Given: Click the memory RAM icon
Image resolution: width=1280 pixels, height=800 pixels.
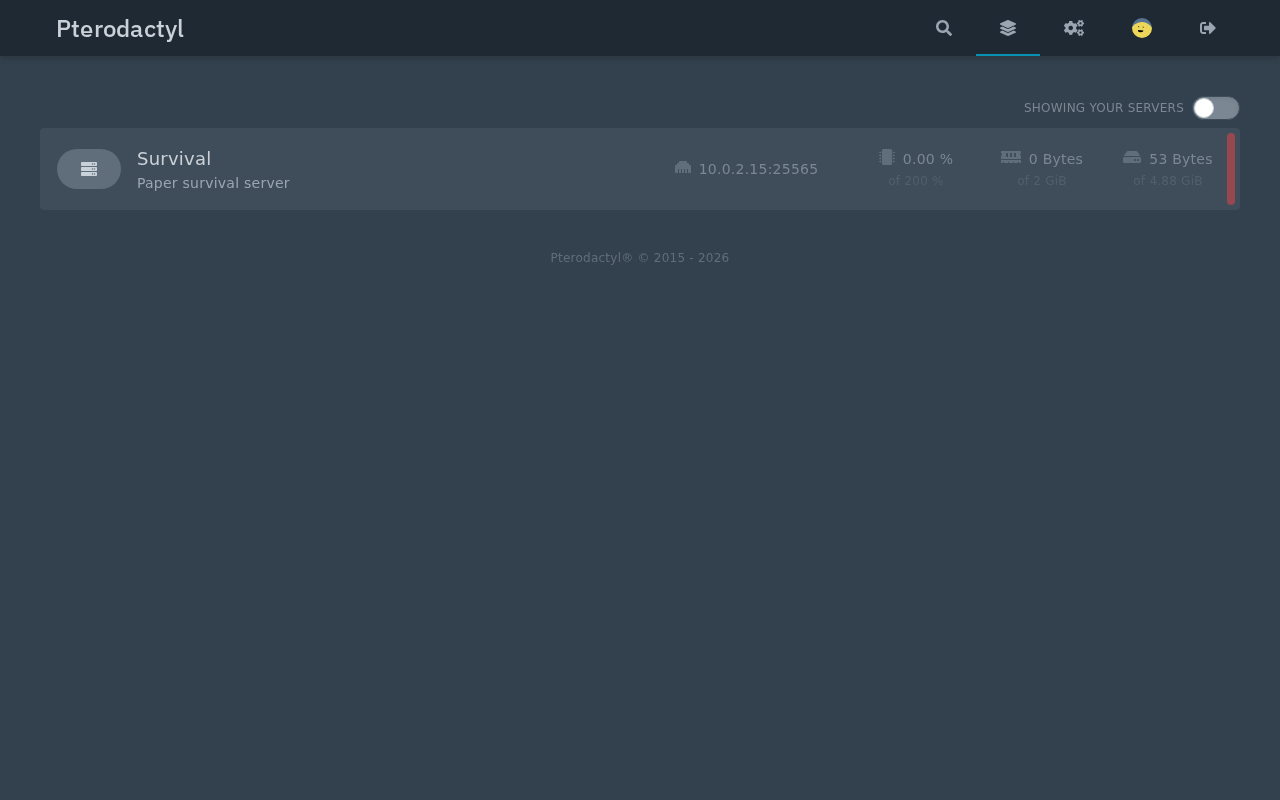Looking at the screenshot, I should click(1011, 157).
